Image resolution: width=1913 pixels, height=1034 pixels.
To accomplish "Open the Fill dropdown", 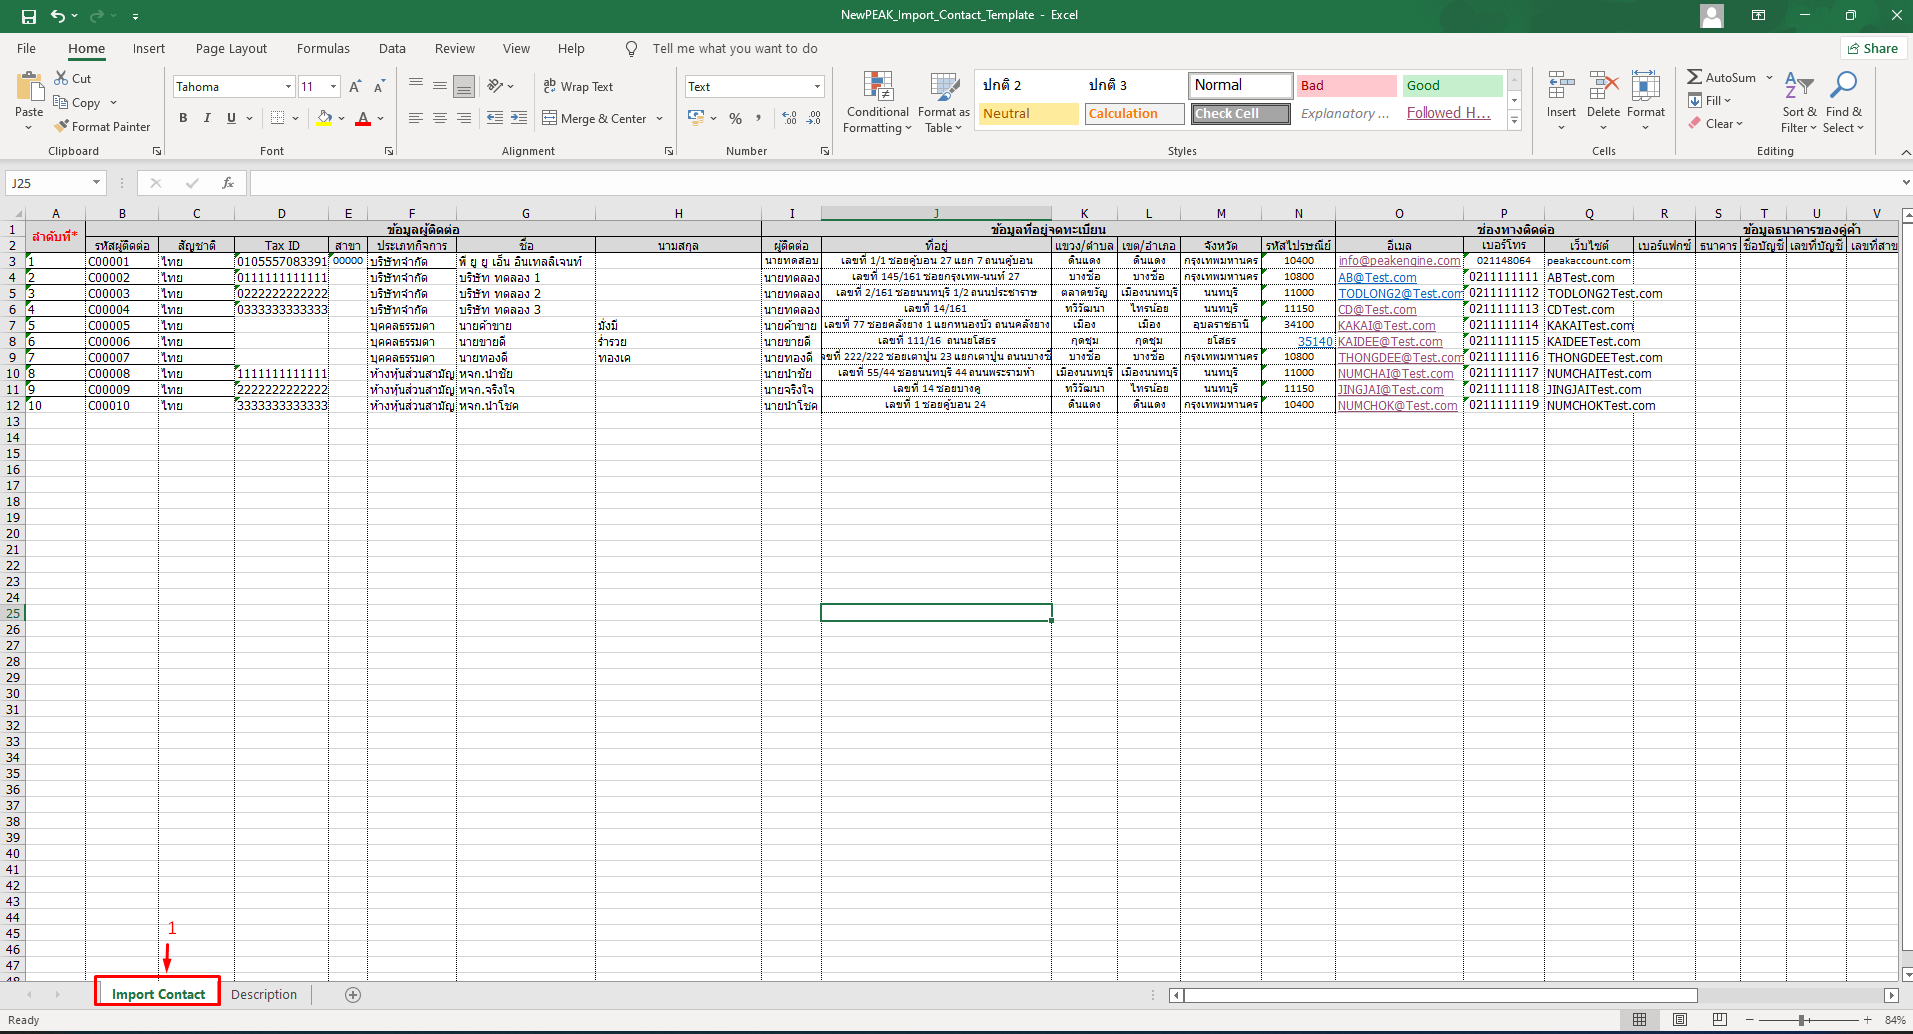I will 1709,100.
